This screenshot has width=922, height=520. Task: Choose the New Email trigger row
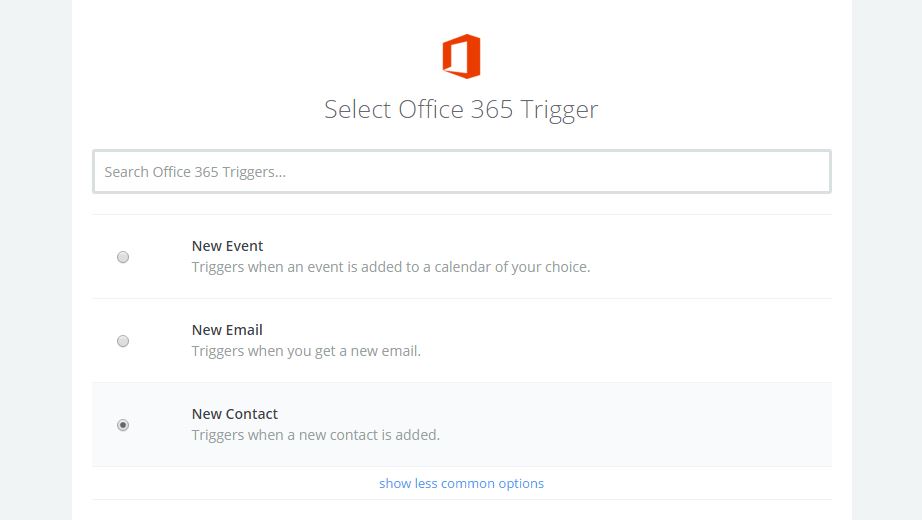point(650,341)
